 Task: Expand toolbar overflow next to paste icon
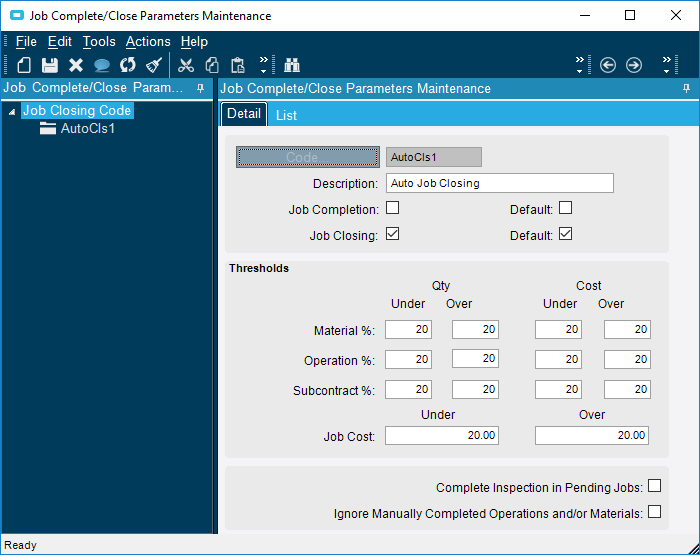click(x=263, y=65)
